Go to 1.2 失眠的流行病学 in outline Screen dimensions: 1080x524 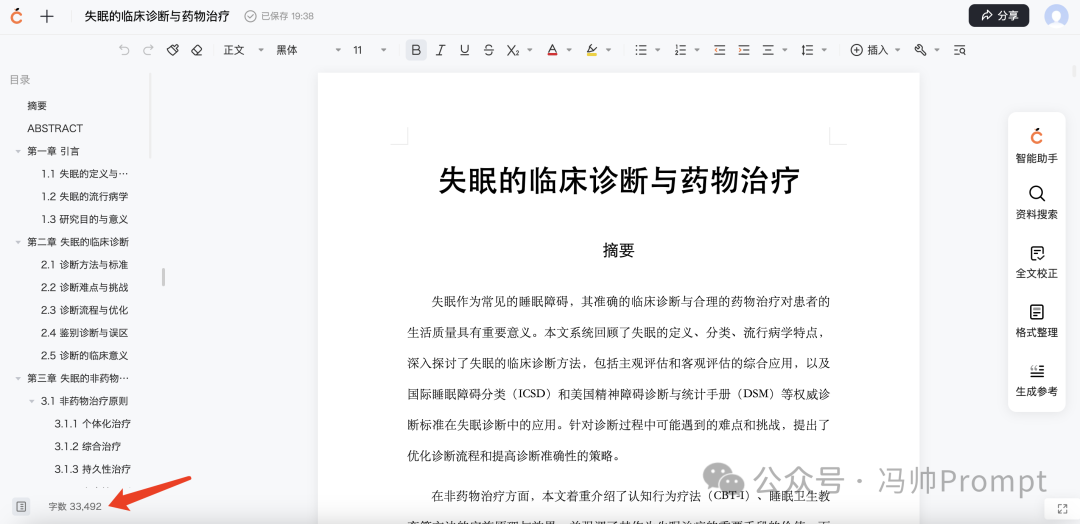[84, 196]
